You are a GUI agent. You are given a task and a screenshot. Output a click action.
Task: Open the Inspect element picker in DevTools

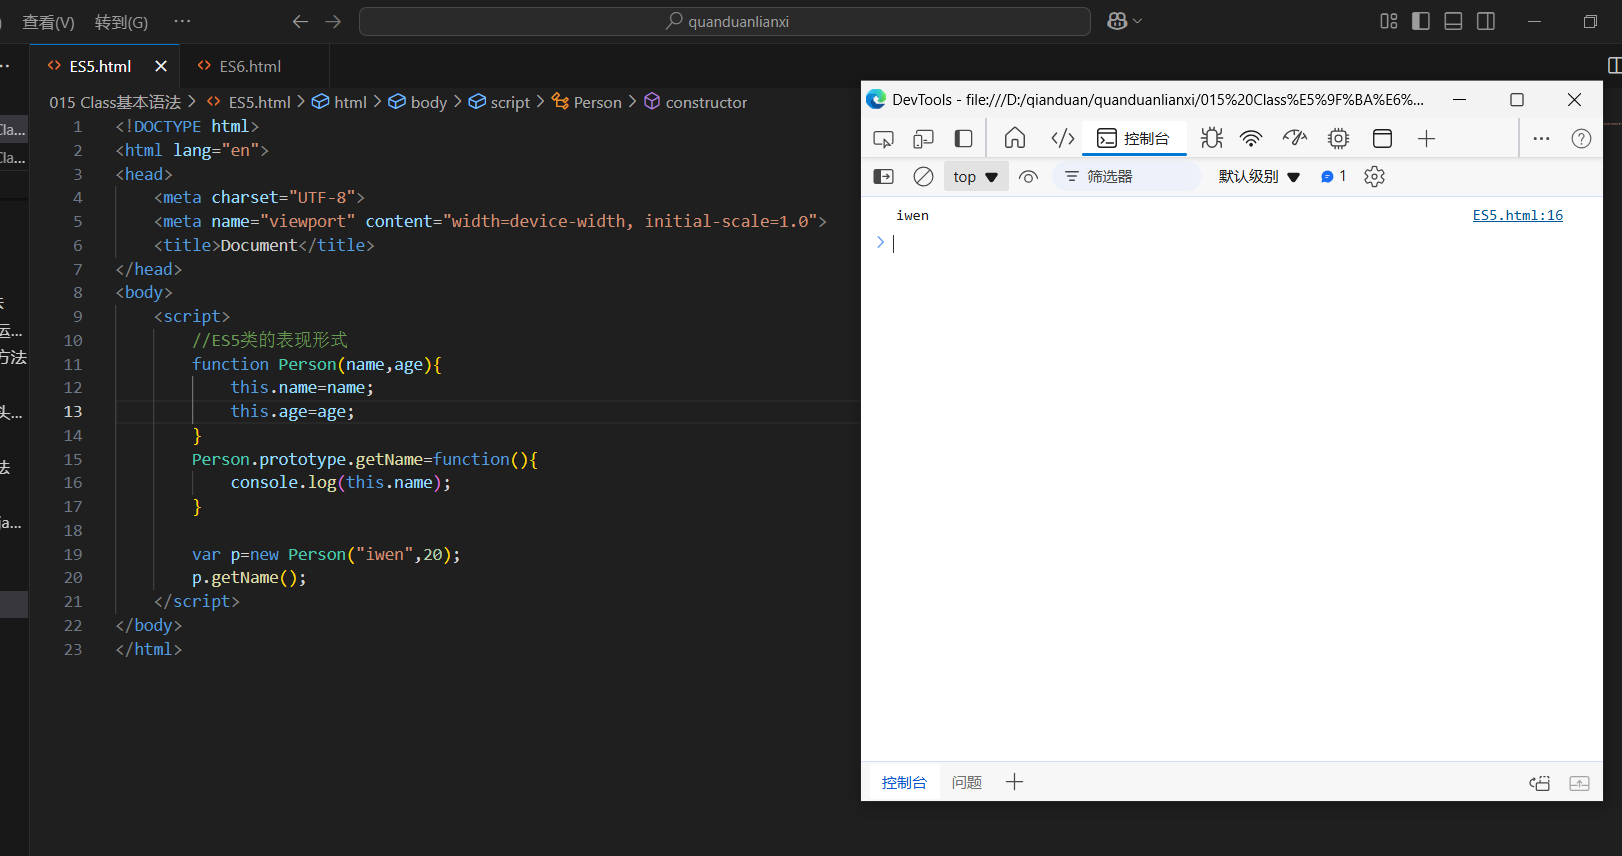(x=883, y=139)
